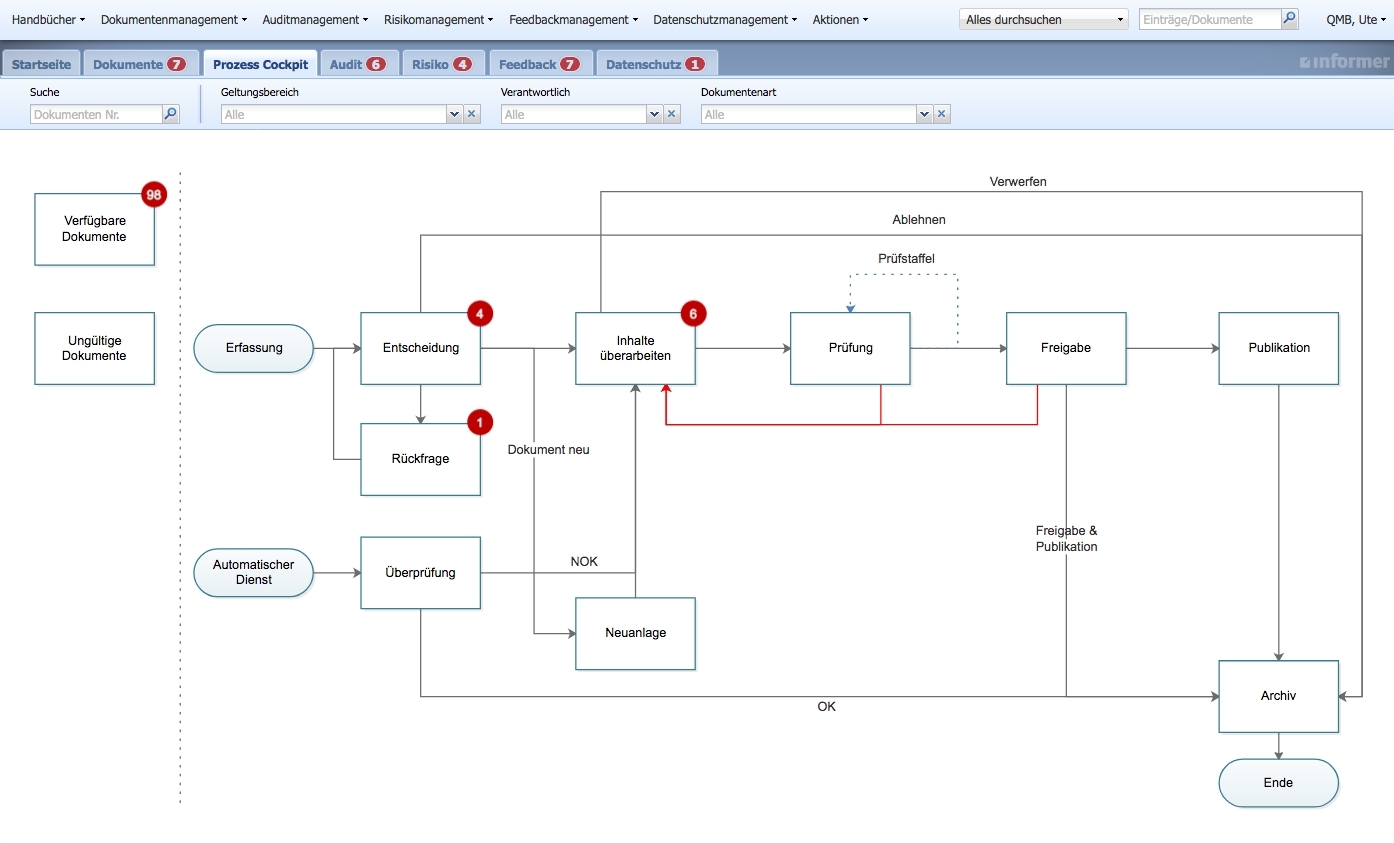Select the Prüfung process step

click(x=851, y=348)
